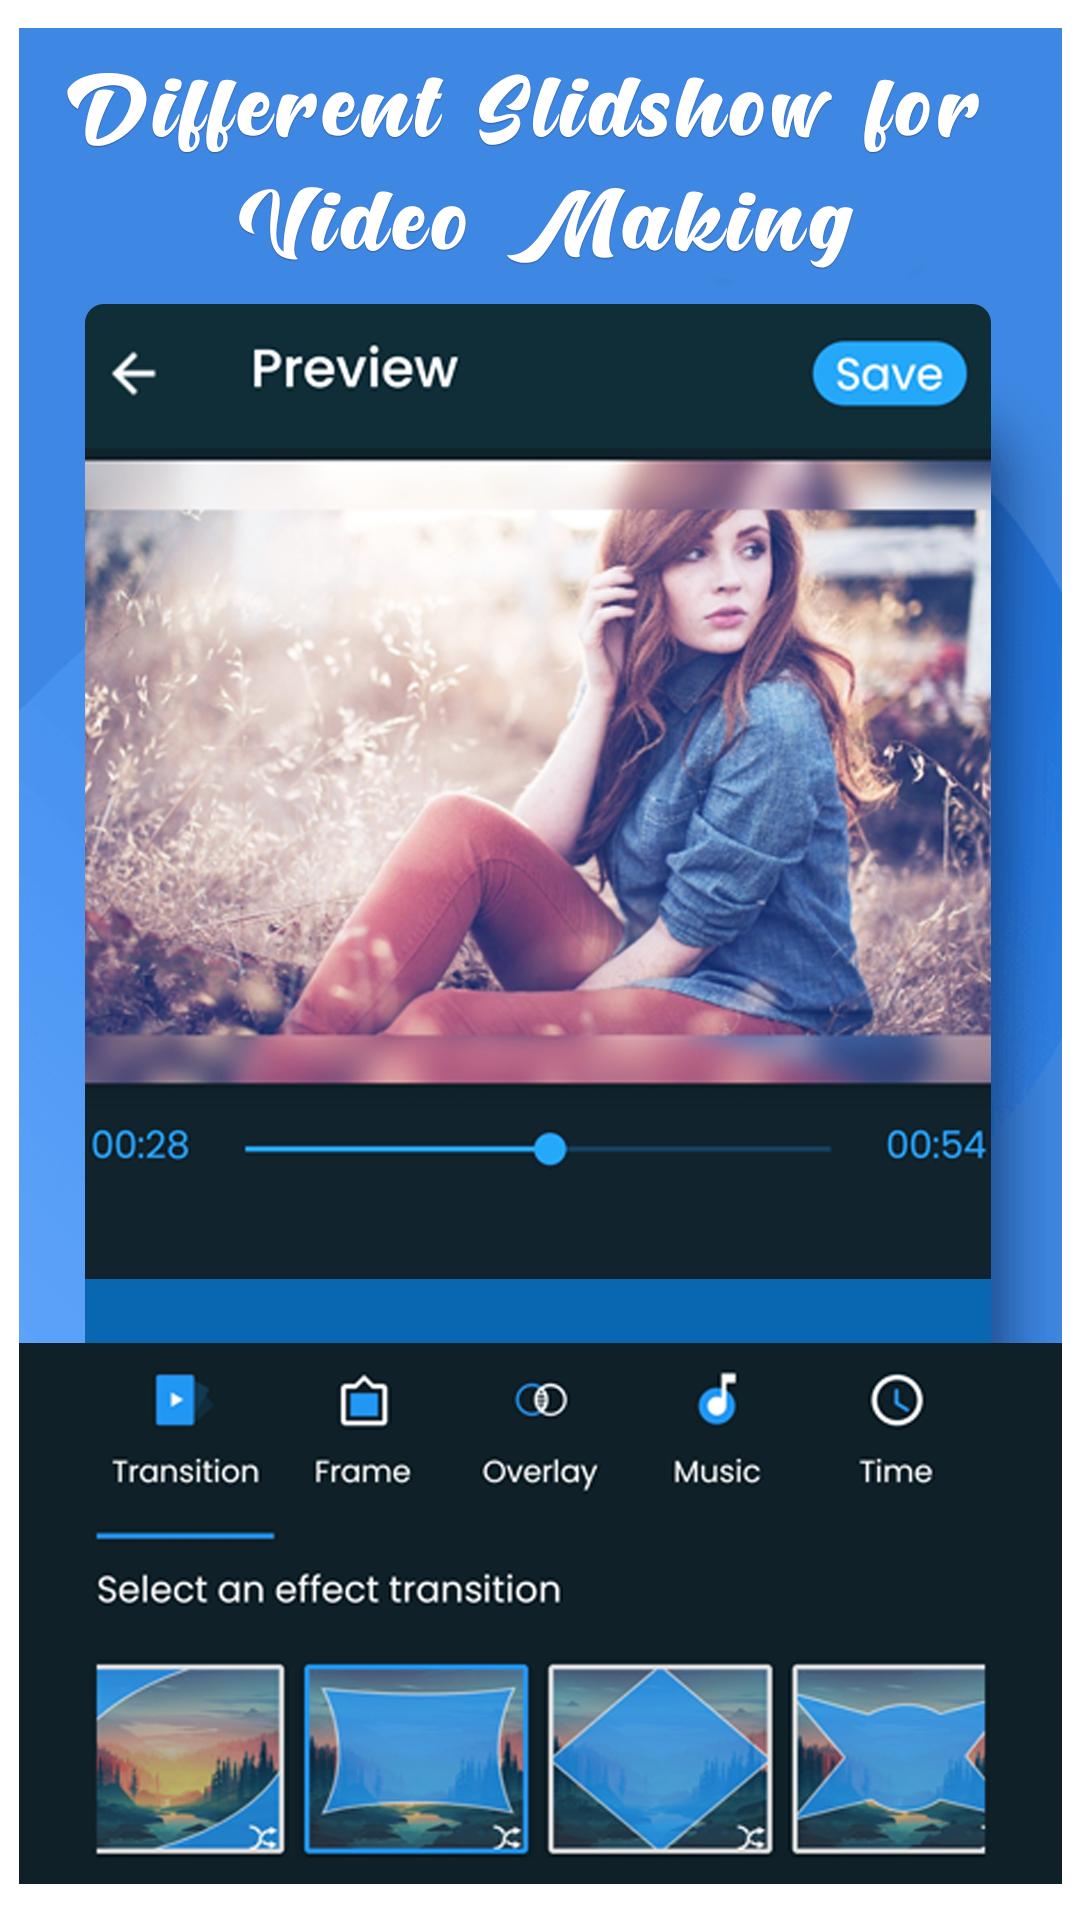
Task: Select the Transition icon
Action: (184, 1400)
